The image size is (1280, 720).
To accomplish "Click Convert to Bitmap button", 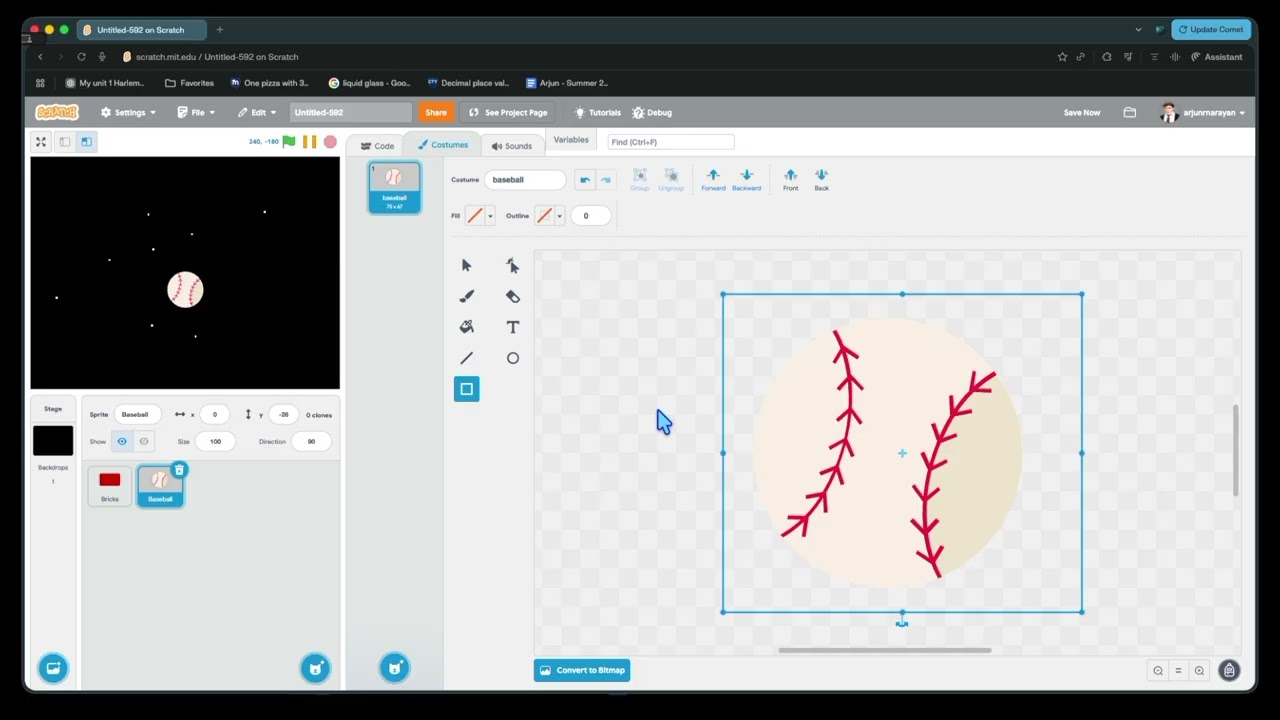I will 582,670.
